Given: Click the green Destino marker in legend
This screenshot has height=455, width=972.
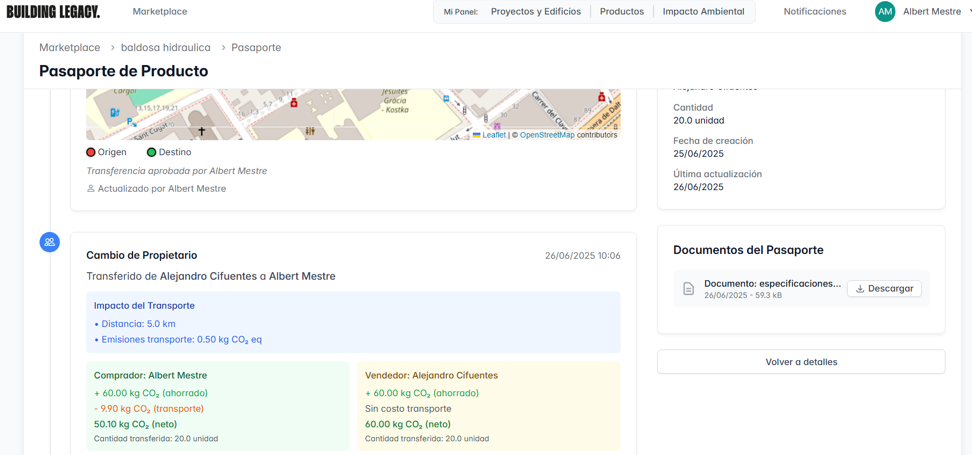Looking at the screenshot, I should (151, 153).
